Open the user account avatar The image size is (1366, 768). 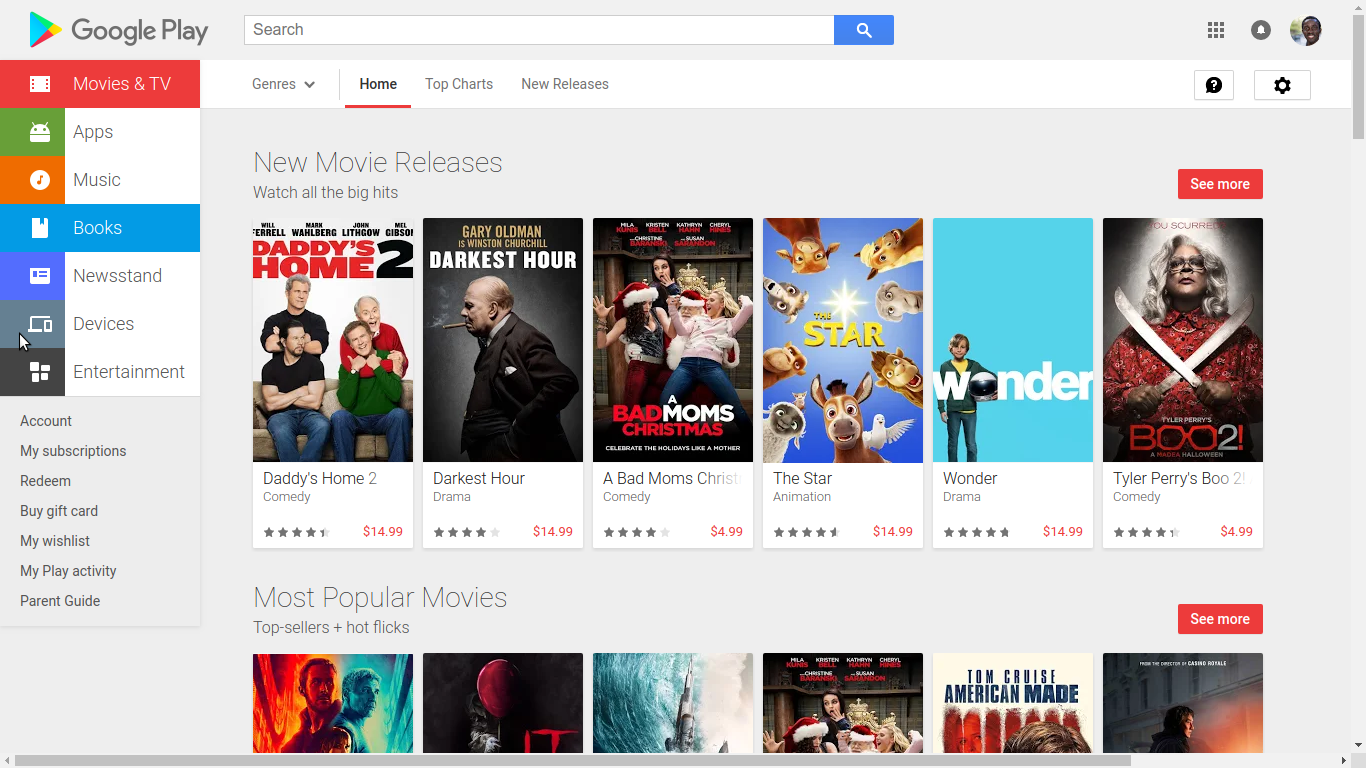[1306, 30]
